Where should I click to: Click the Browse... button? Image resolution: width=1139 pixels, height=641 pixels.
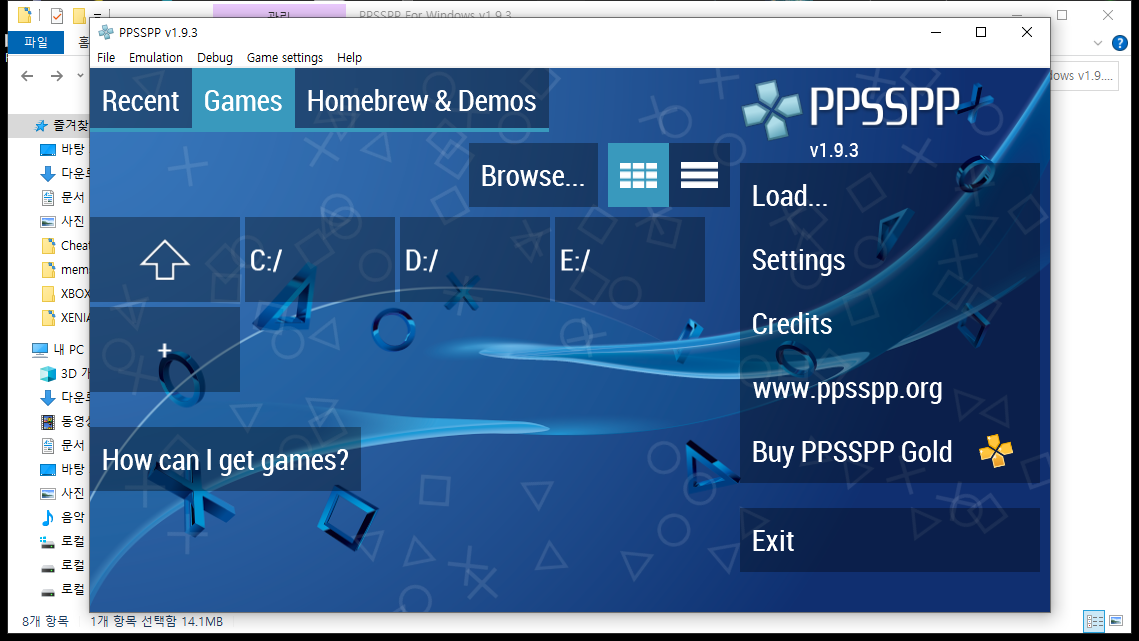pyautogui.click(x=533, y=175)
